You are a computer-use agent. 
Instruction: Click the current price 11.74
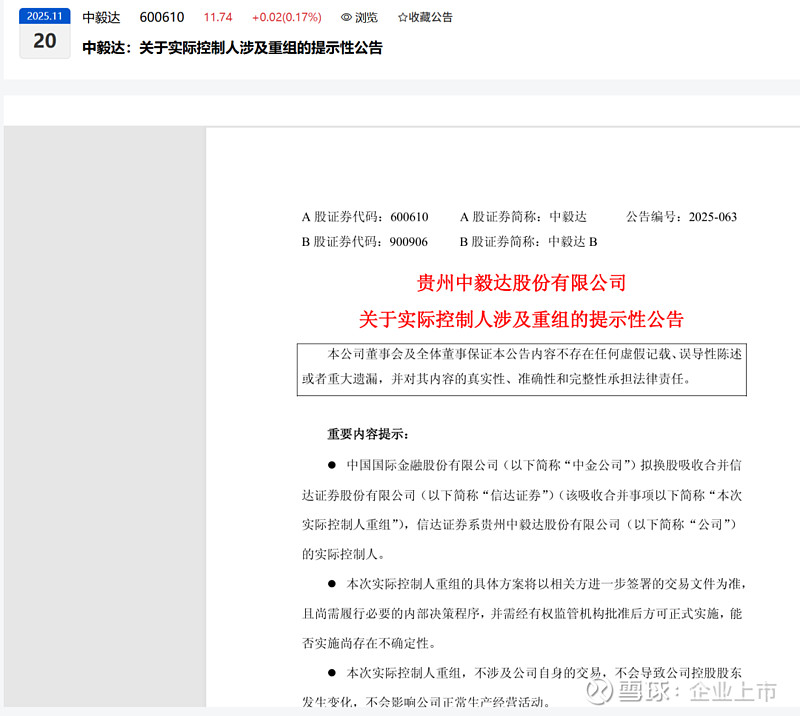coord(216,16)
